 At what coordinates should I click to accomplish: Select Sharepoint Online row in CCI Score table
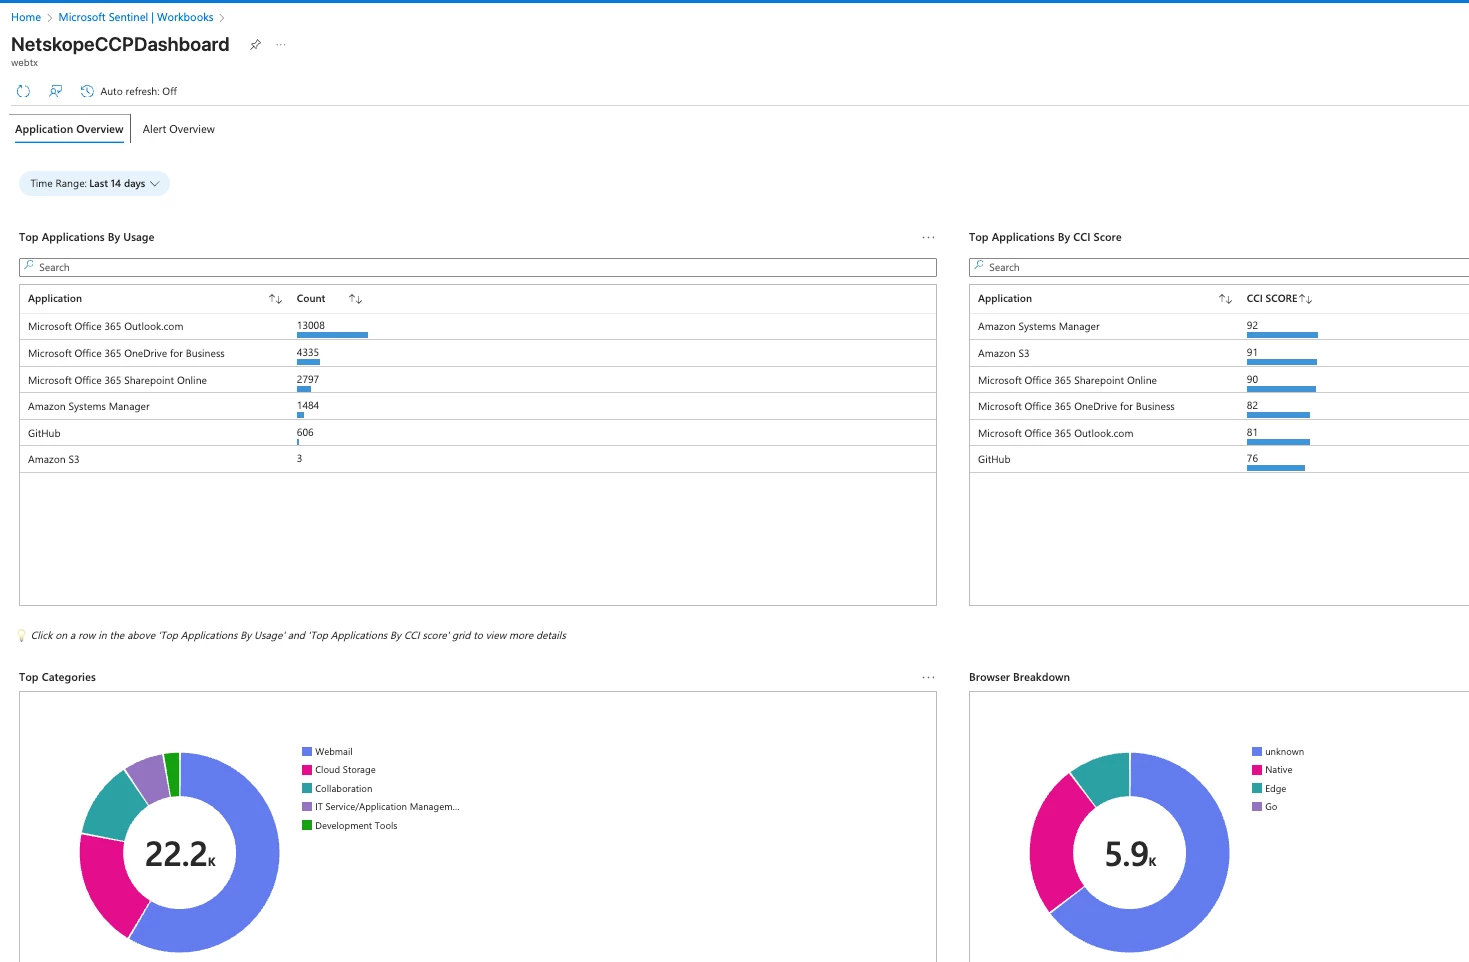(x=1219, y=380)
